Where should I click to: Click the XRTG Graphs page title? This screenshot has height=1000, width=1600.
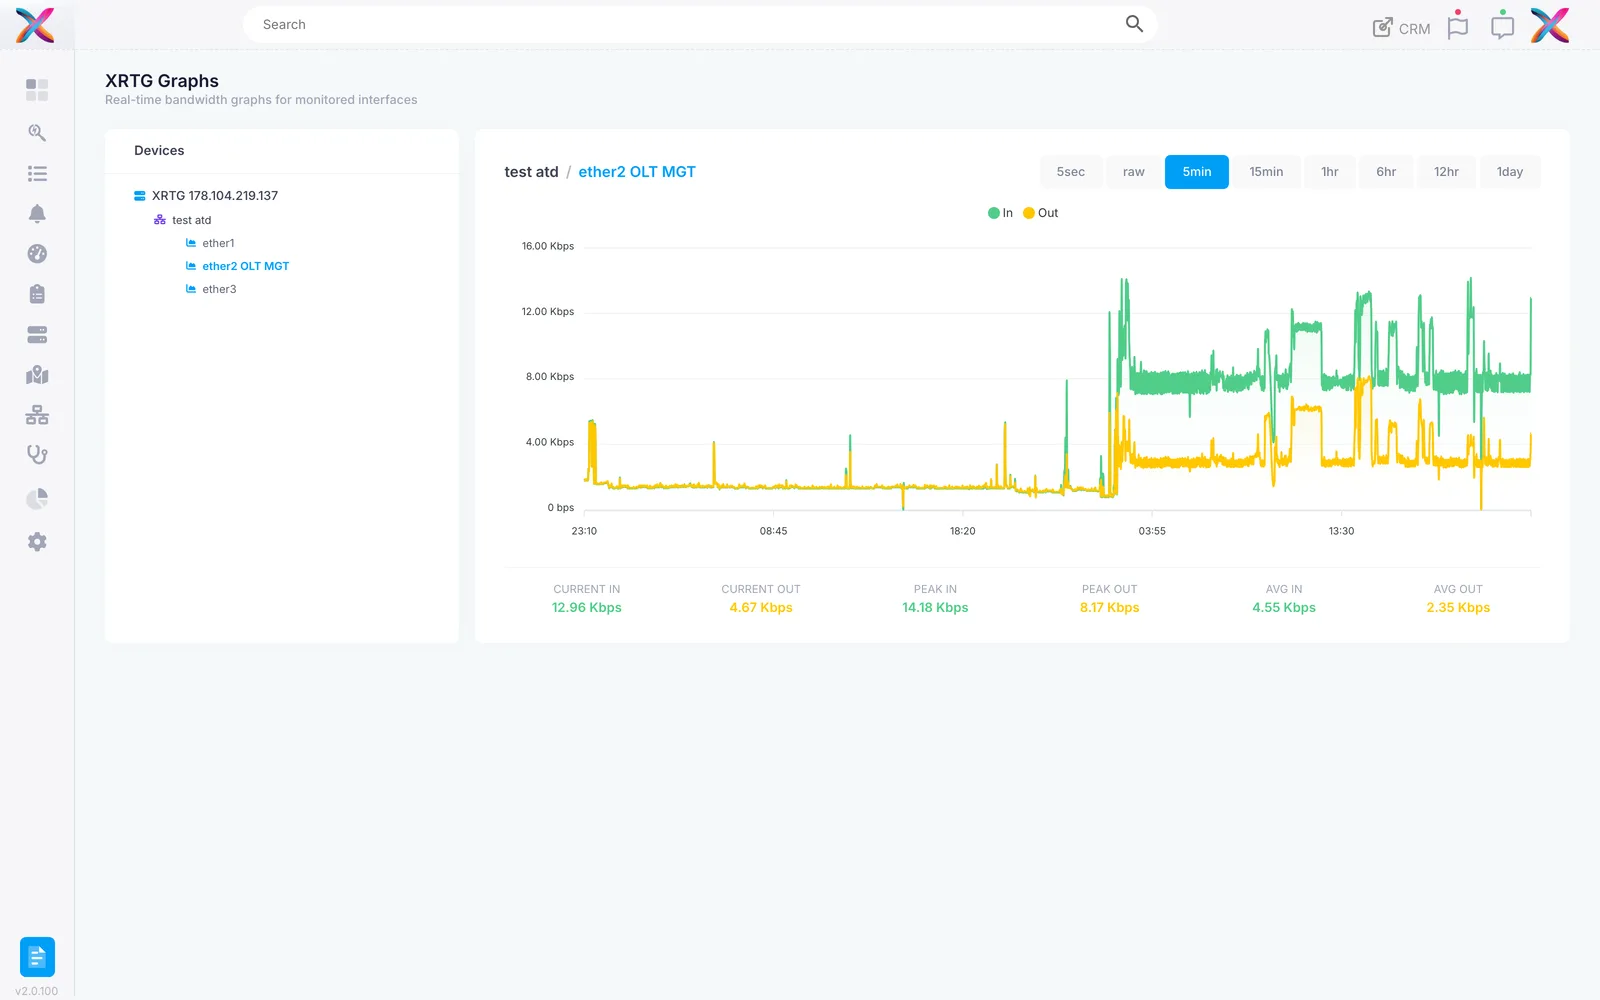coord(162,81)
